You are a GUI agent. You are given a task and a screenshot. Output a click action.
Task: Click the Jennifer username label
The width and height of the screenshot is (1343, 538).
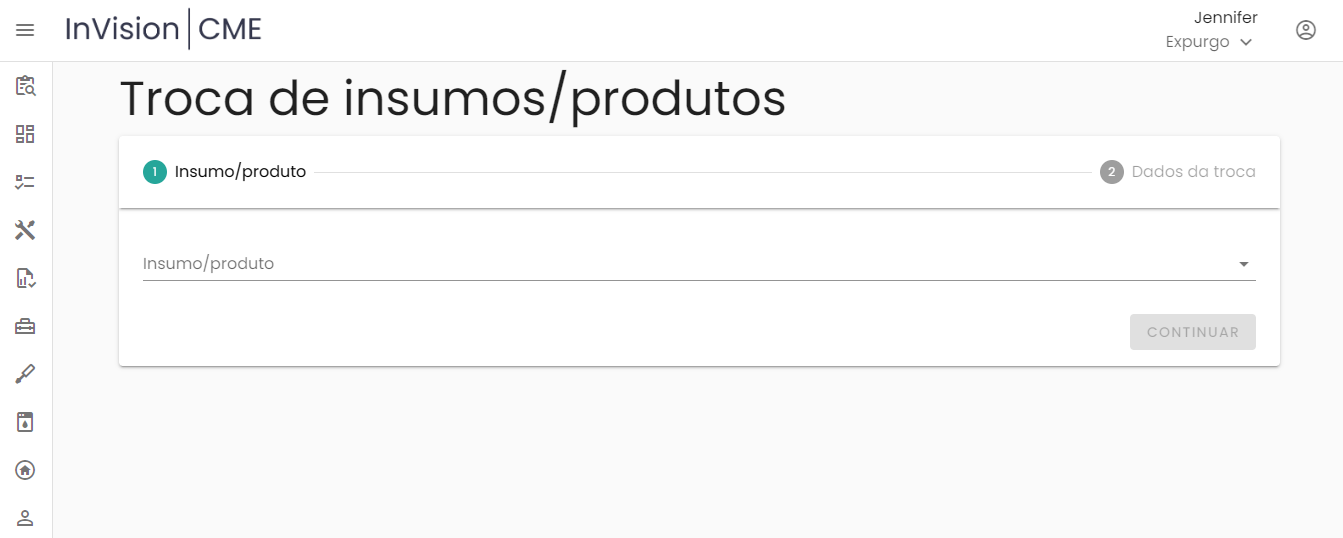(x=1225, y=17)
